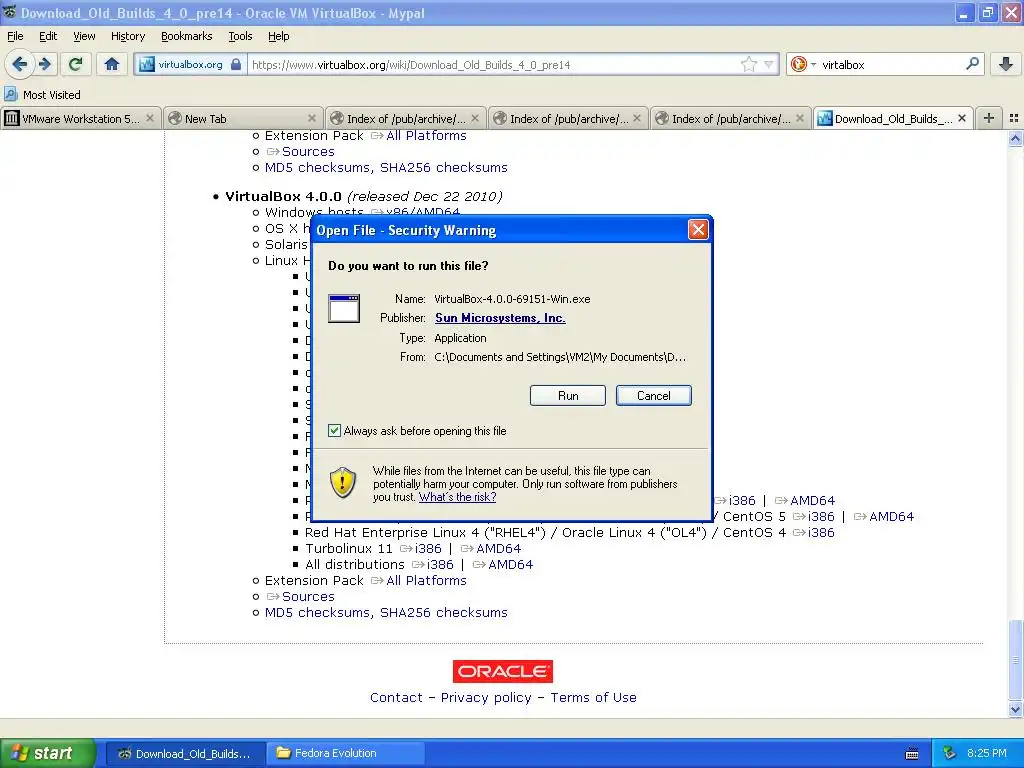Click the yellow shield warning icon
The width and height of the screenshot is (1024, 768).
pyautogui.click(x=342, y=483)
